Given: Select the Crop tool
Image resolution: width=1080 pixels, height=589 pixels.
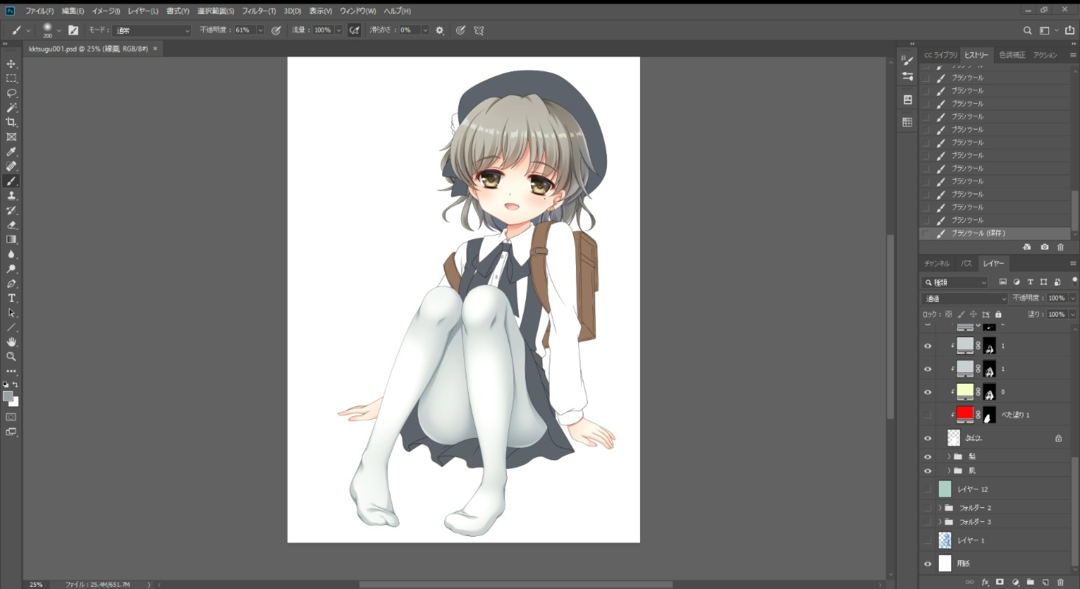Looking at the screenshot, I should coord(12,122).
